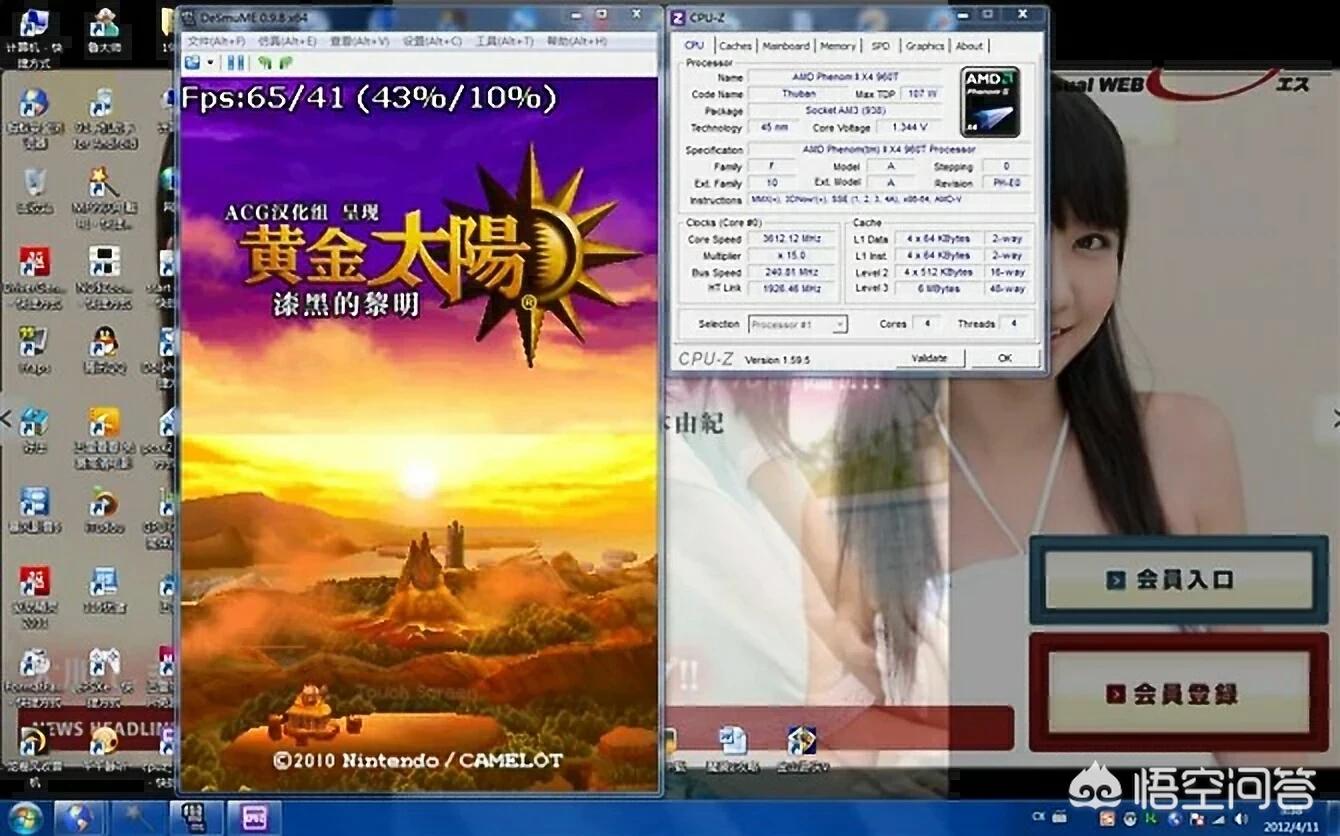Switch to the Graphics tab in CPU-Z
This screenshot has width=1340, height=836.
925,46
